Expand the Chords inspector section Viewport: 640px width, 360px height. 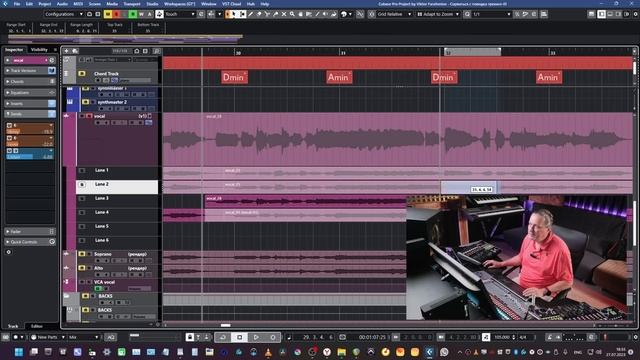29,82
